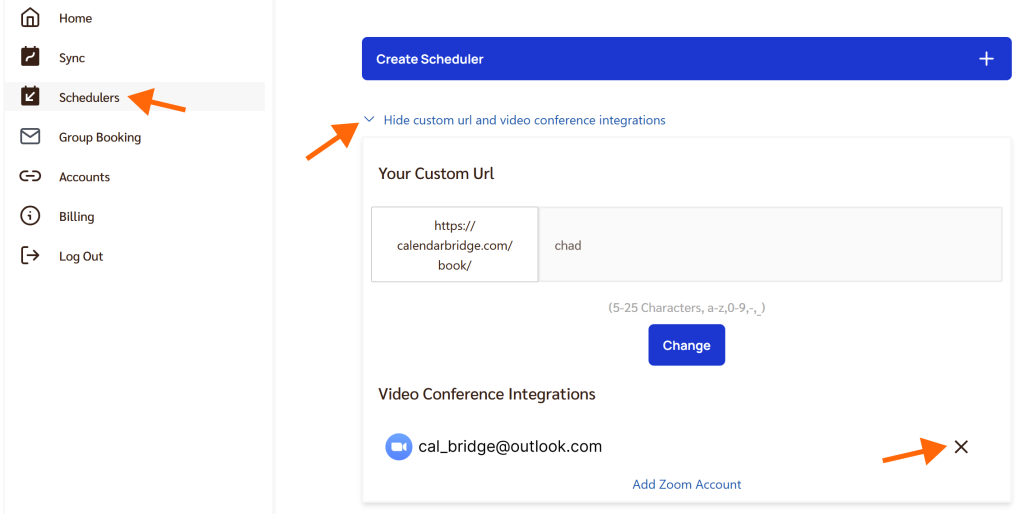Click the Your Custom Url heading
Screen dimensions: 1024x514
click(x=436, y=174)
